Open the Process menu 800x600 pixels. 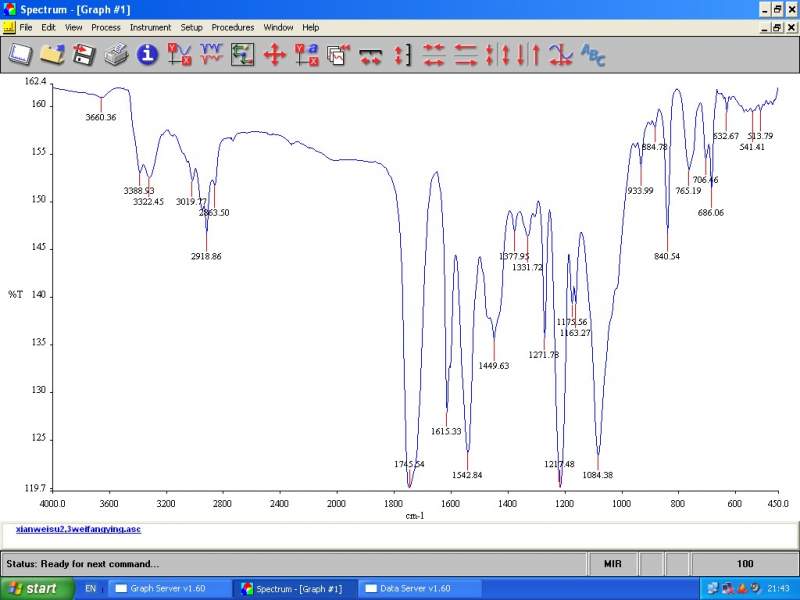(x=106, y=28)
